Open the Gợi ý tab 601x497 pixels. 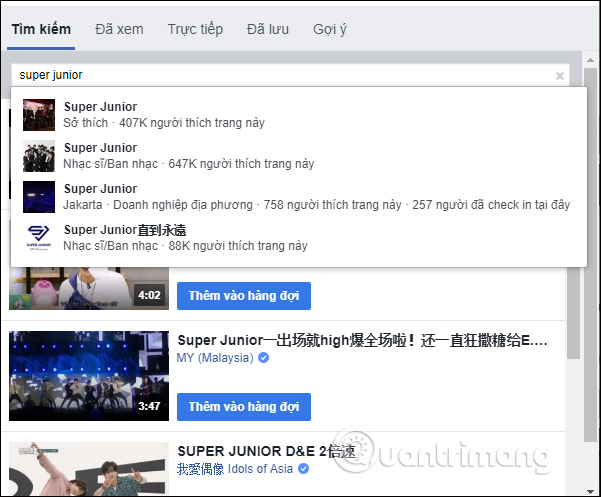(330, 29)
